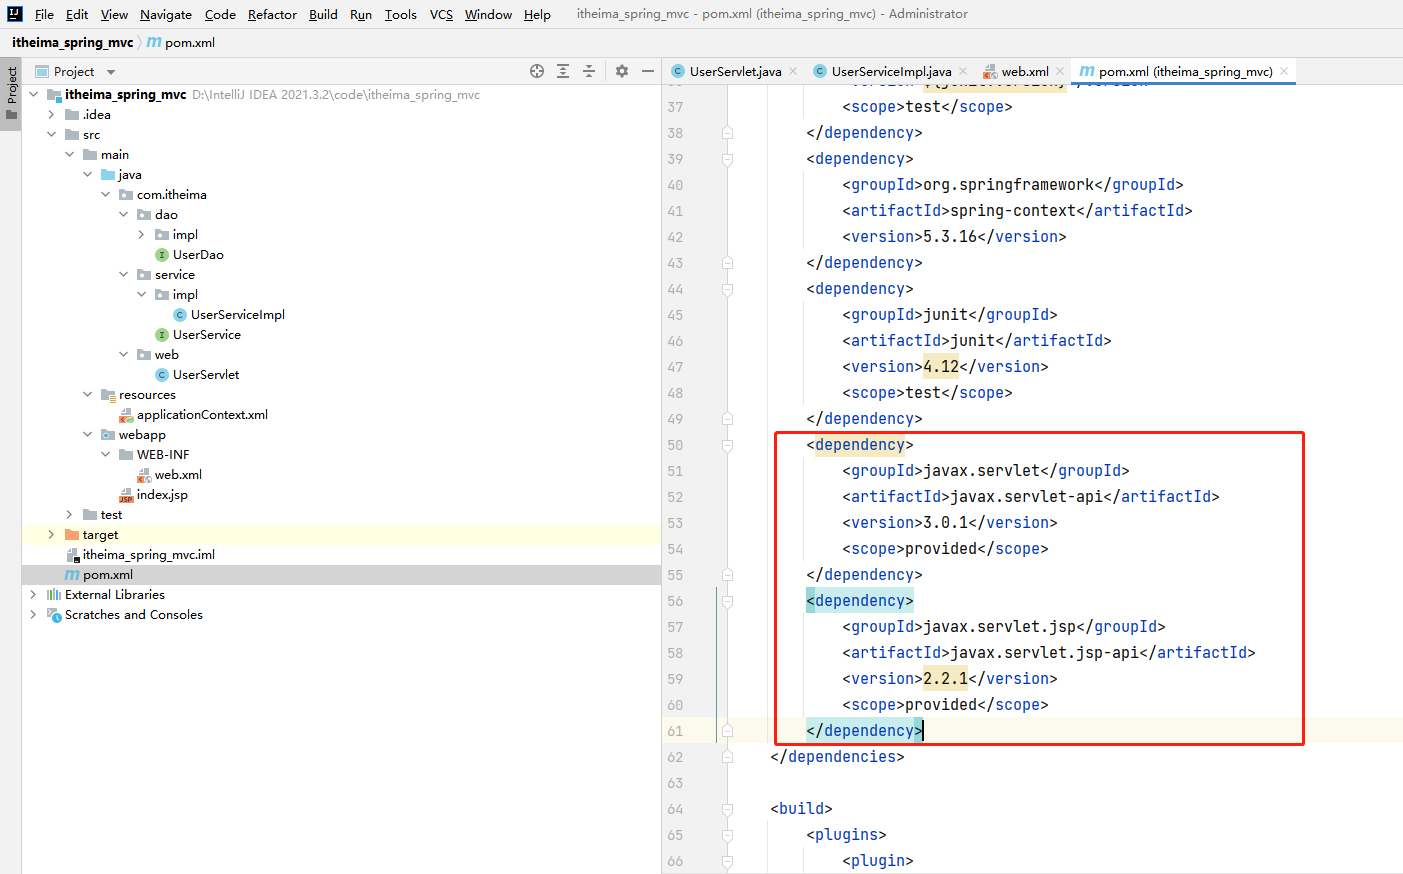Collapse the web package
The width and height of the screenshot is (1403, 874).
124,355
